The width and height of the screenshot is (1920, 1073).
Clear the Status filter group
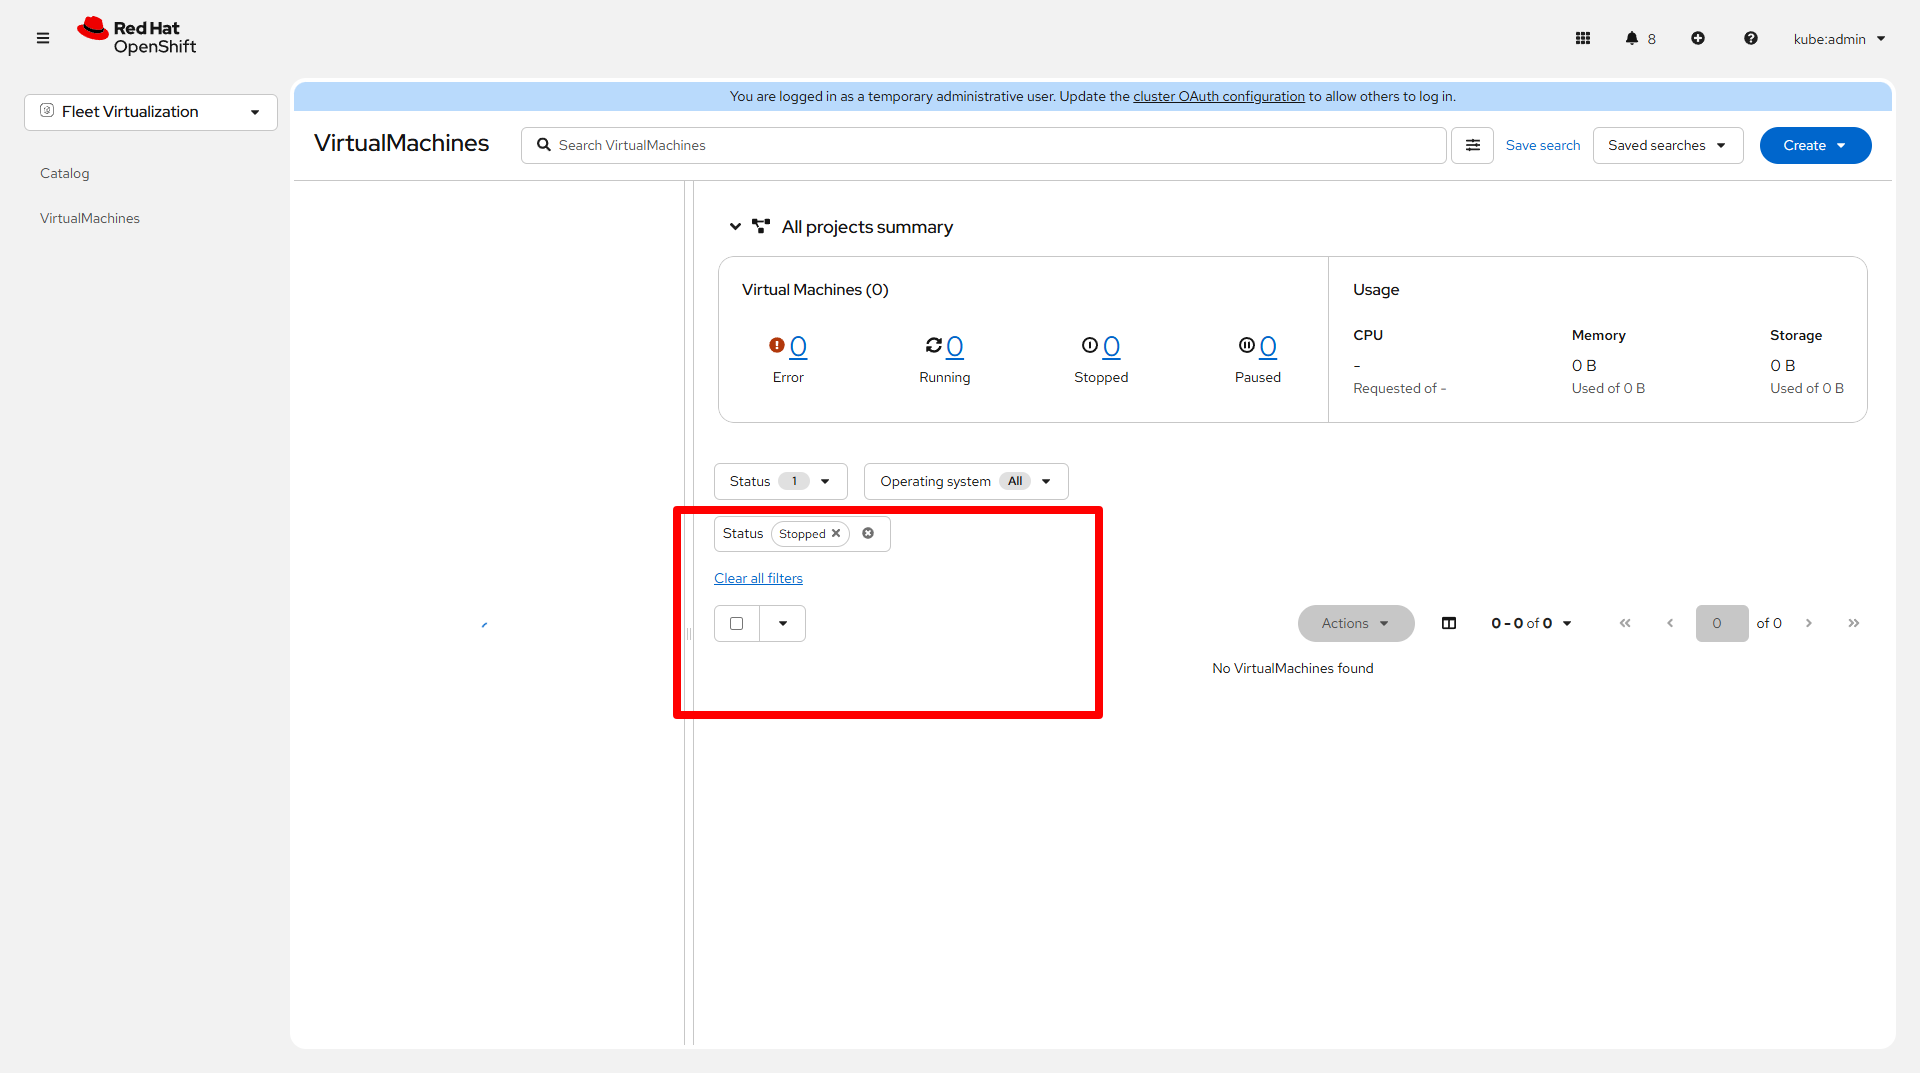[868, 533]
